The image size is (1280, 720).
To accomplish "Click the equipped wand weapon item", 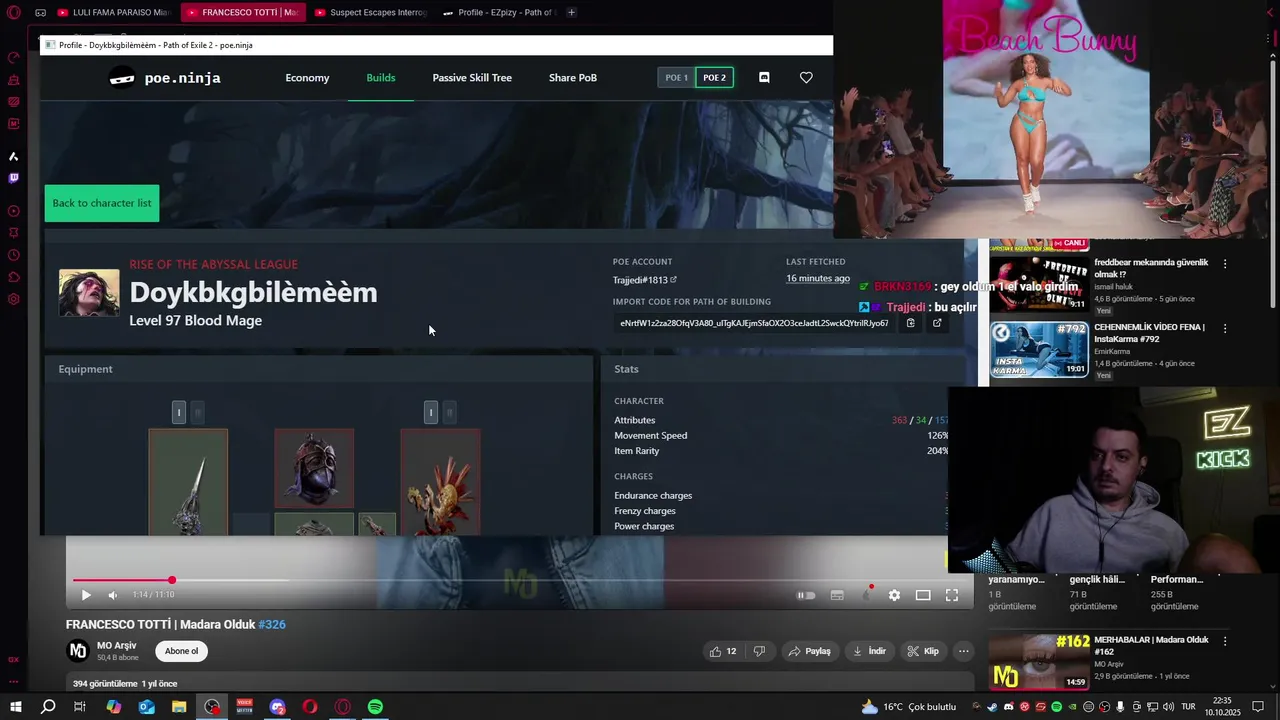I will point(188,482).
